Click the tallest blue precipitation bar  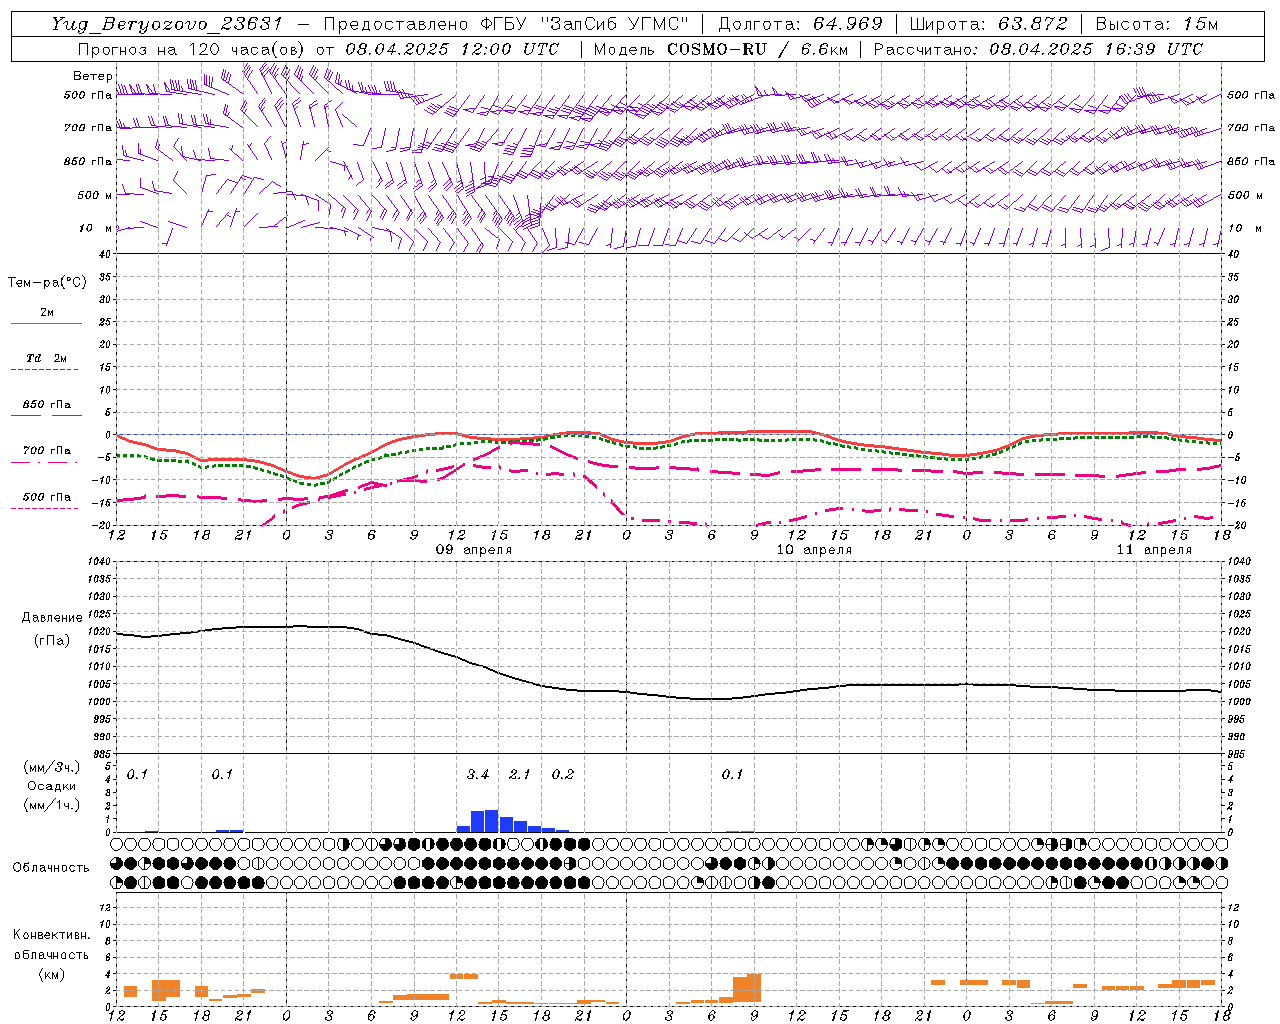click(x=491, y=821)
